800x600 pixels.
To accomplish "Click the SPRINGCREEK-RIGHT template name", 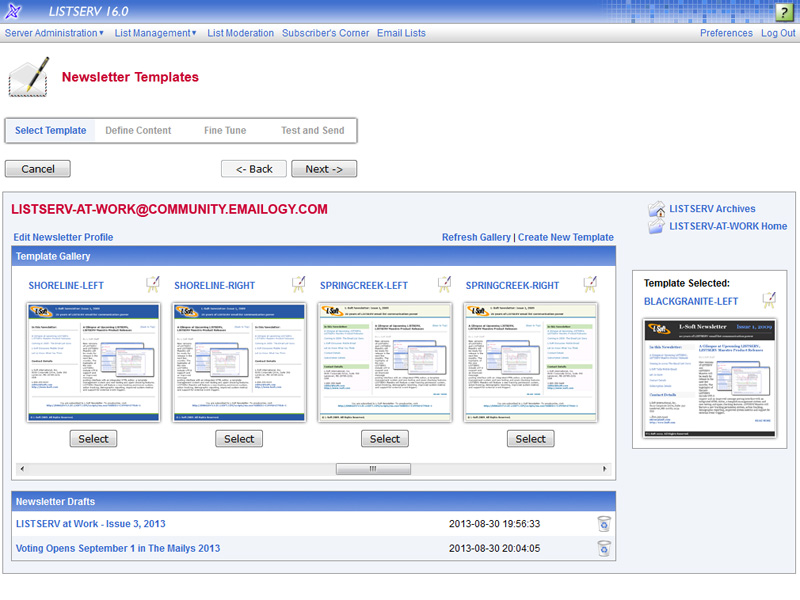I will [x=512, y=286].
